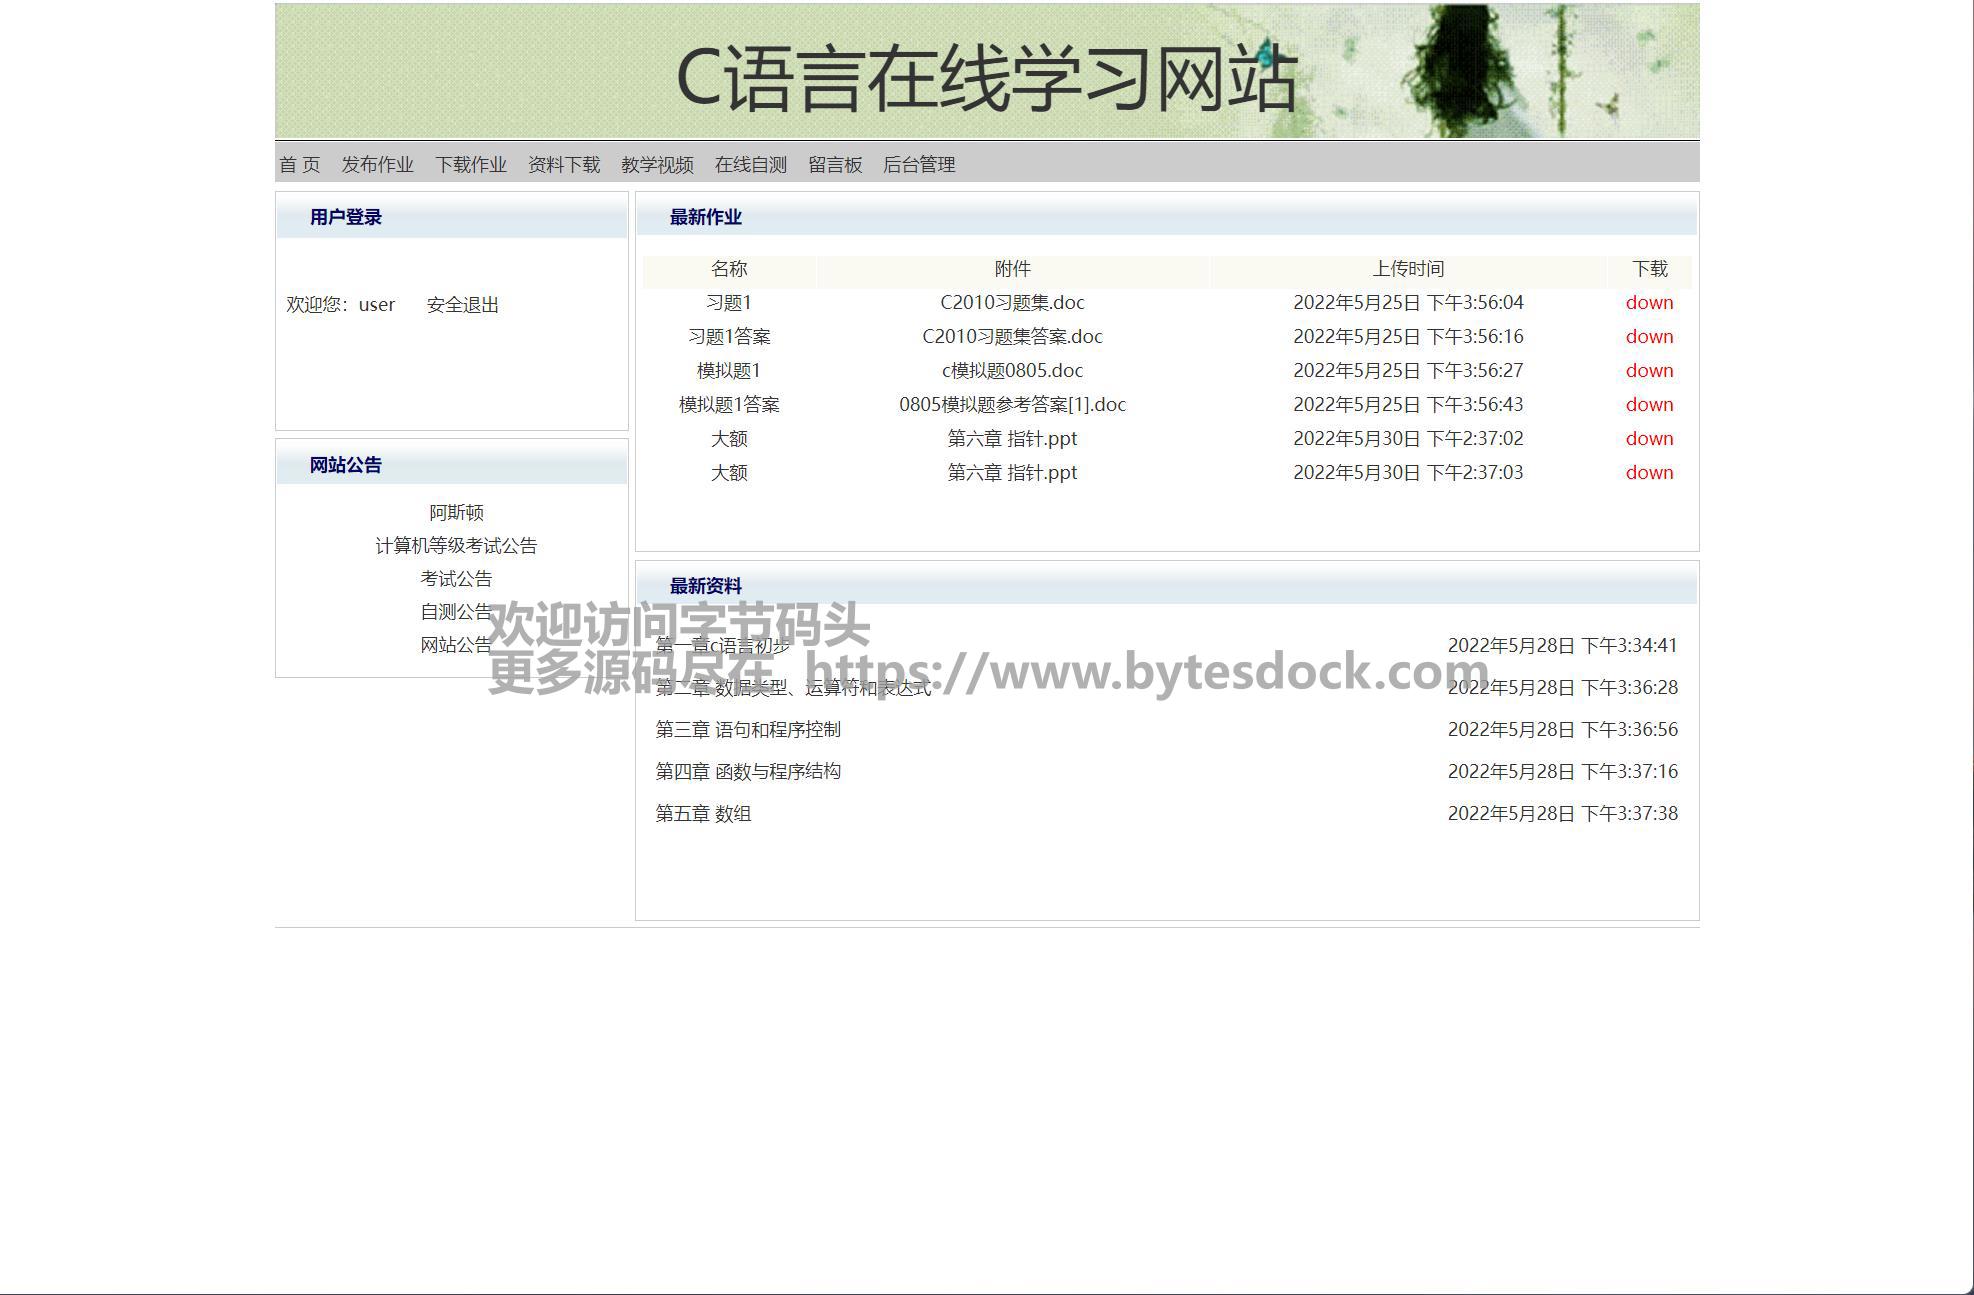This screenshot has height=1295, width=1974.
Task: Open the 教学视频 page
Action: [657, 165]
